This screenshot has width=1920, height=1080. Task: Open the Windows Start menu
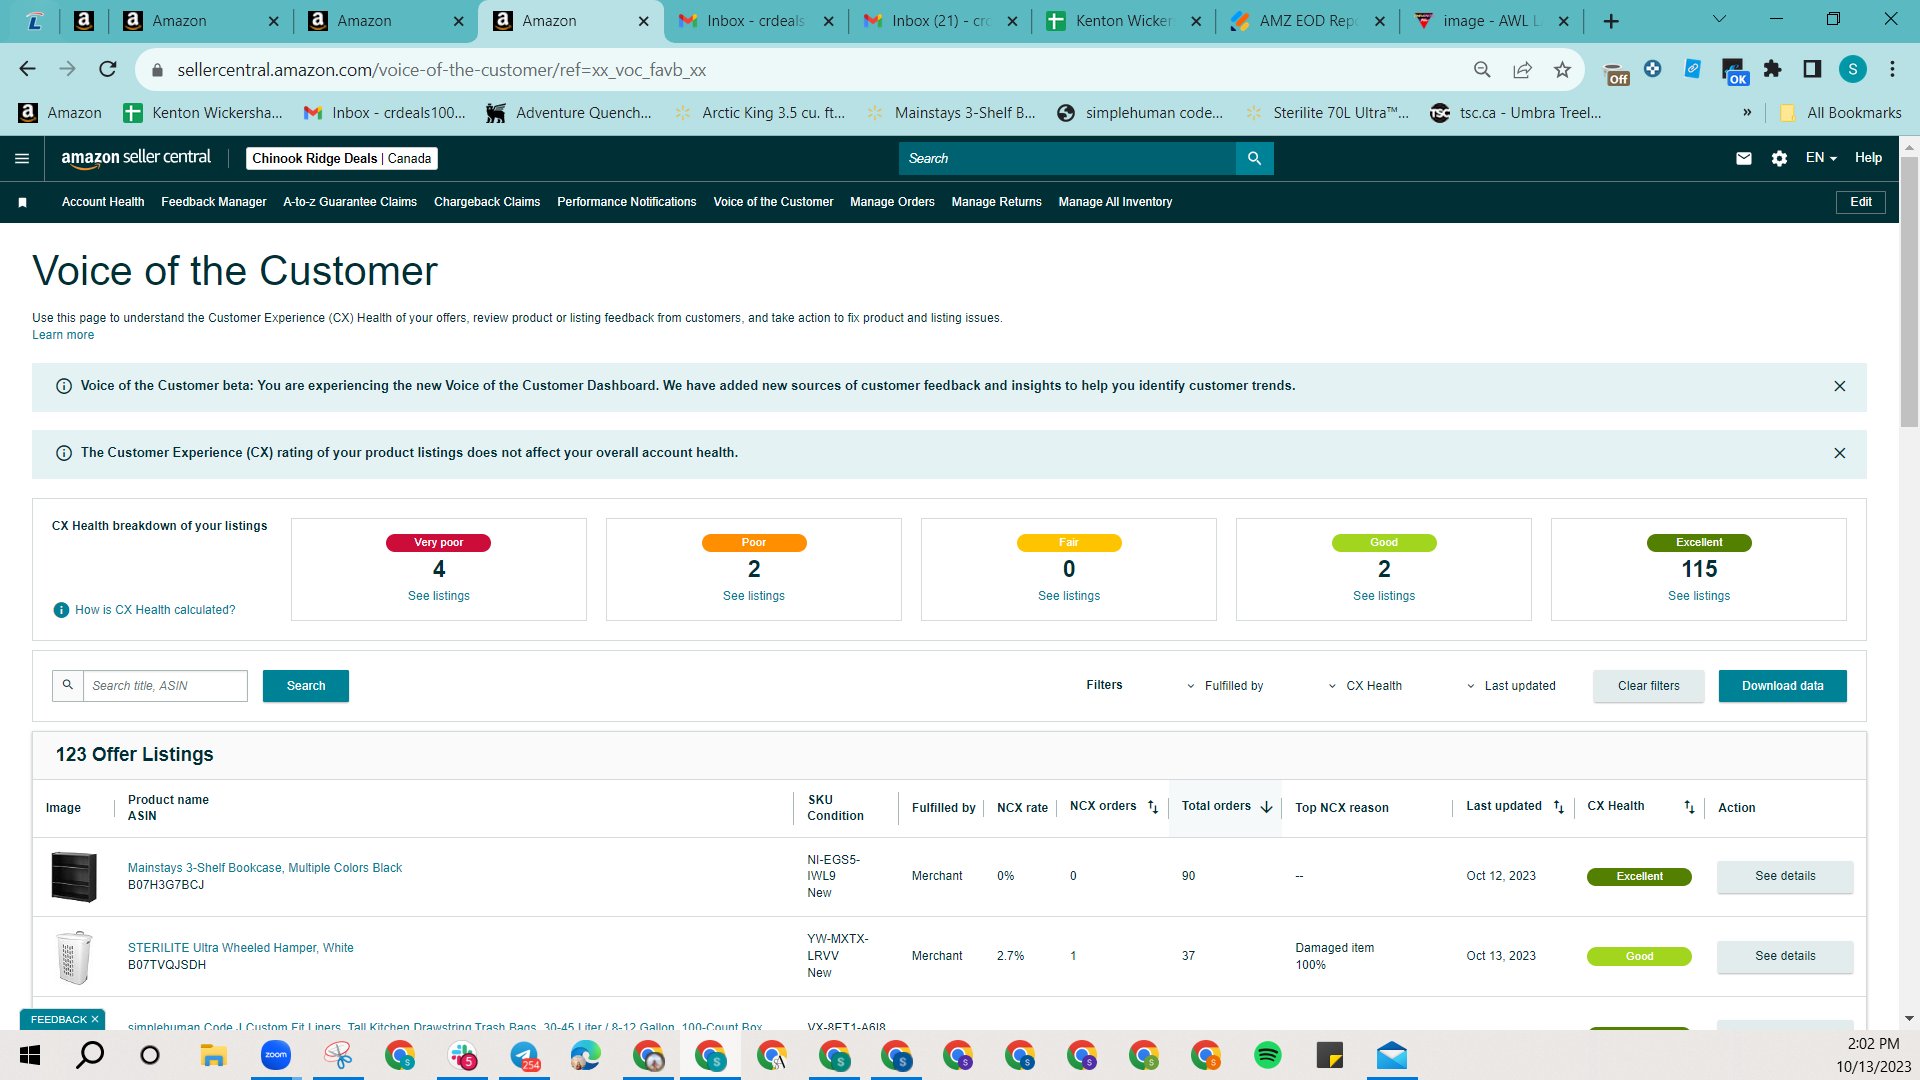tap(29, 1055)
